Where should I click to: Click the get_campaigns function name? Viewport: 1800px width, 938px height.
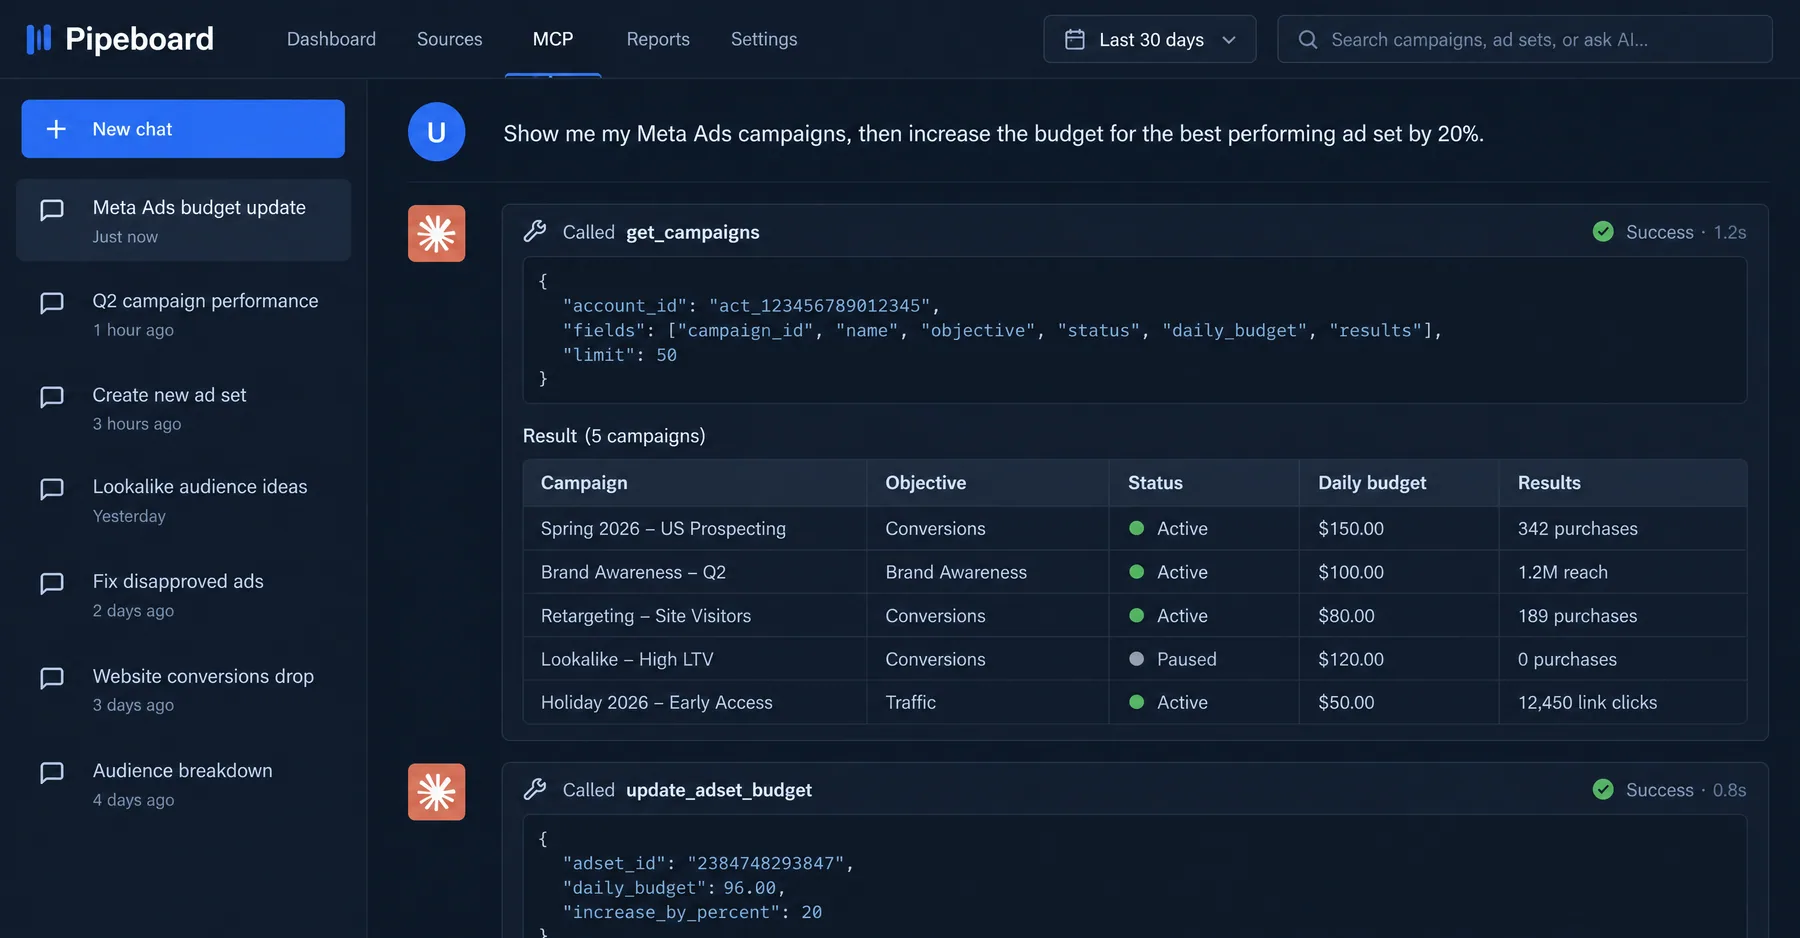coord(693,232)
